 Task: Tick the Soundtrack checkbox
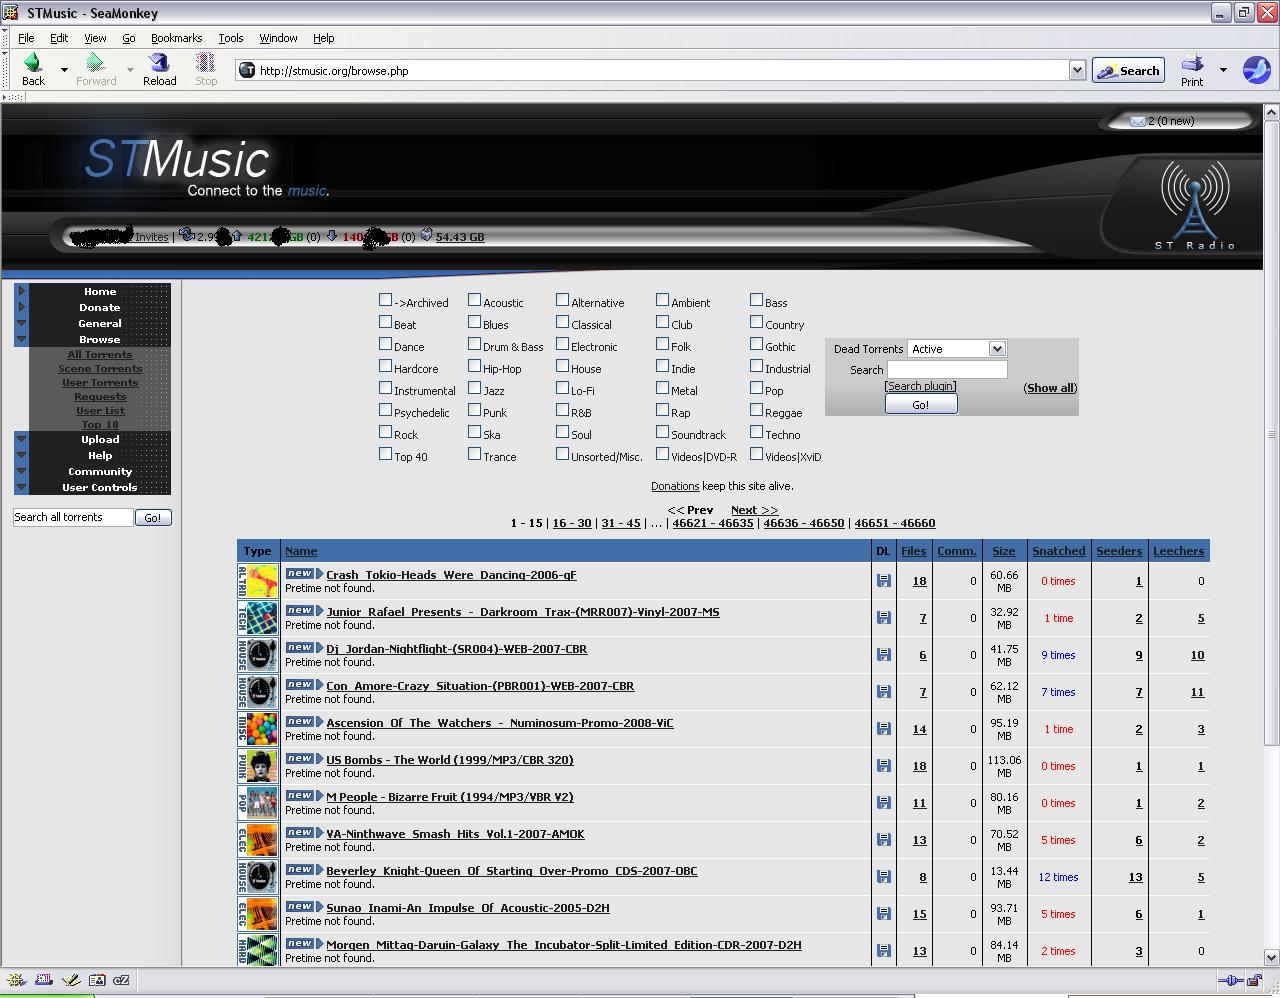662,432
